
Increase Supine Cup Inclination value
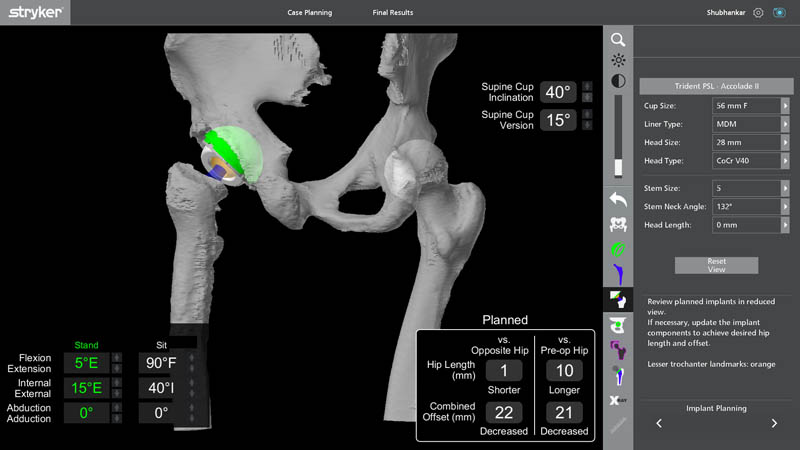pyautogui.click(x=587, y=86)
